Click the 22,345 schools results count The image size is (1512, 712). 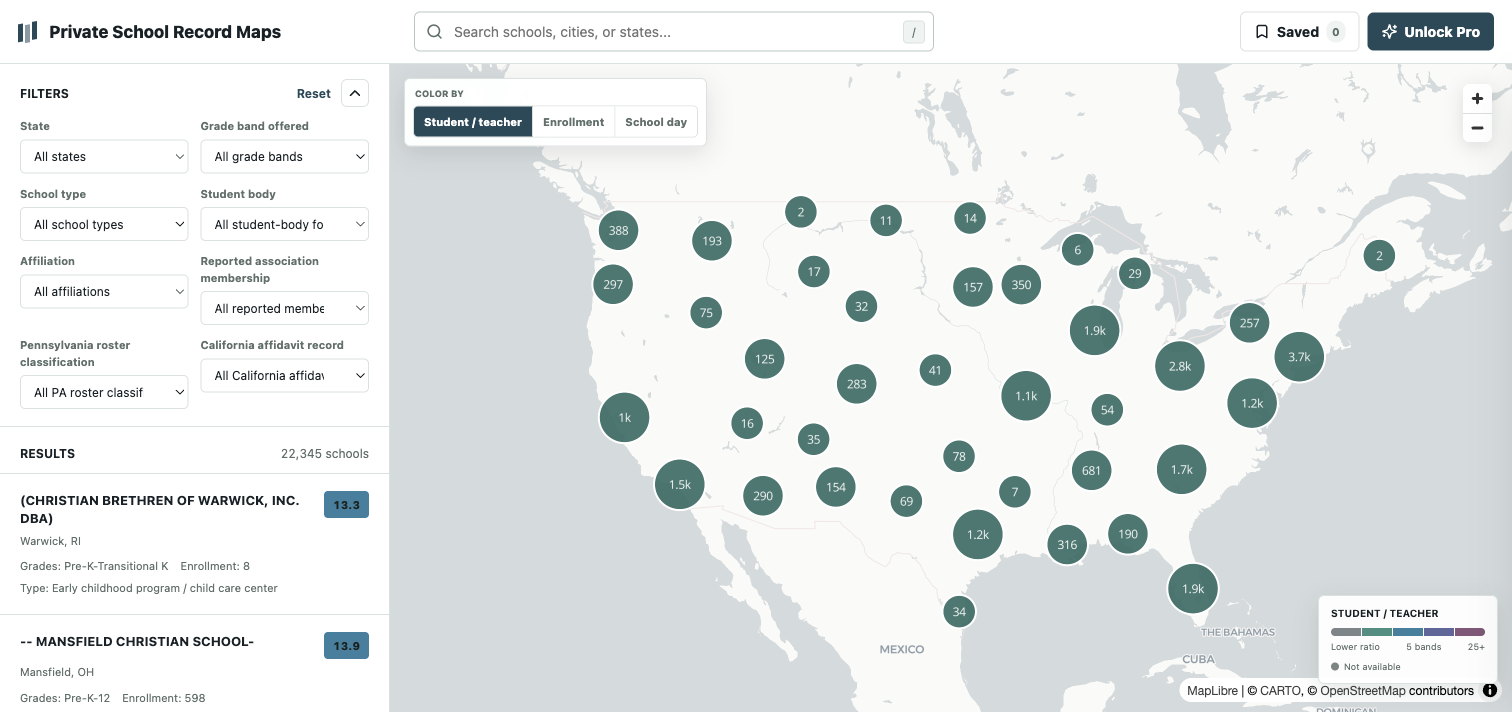pos(325,453)
